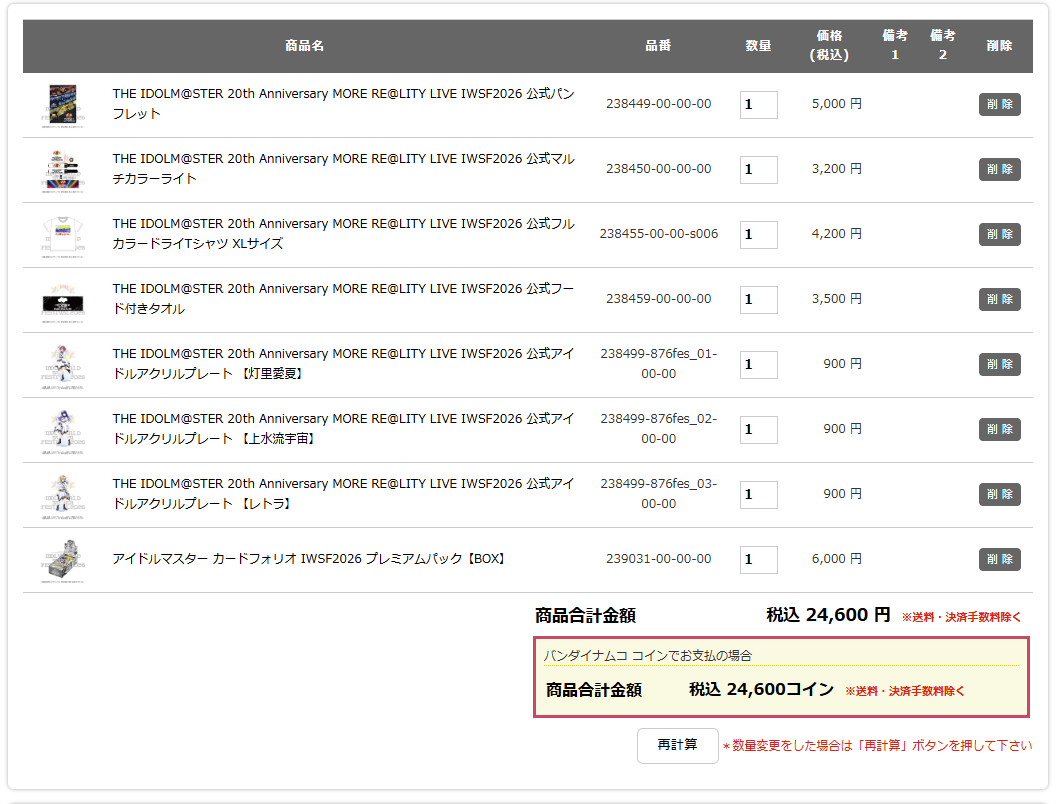Delete the official pamphlet from cart
1061x804 pixels.
pyautogui.click(x=999, y=105)
